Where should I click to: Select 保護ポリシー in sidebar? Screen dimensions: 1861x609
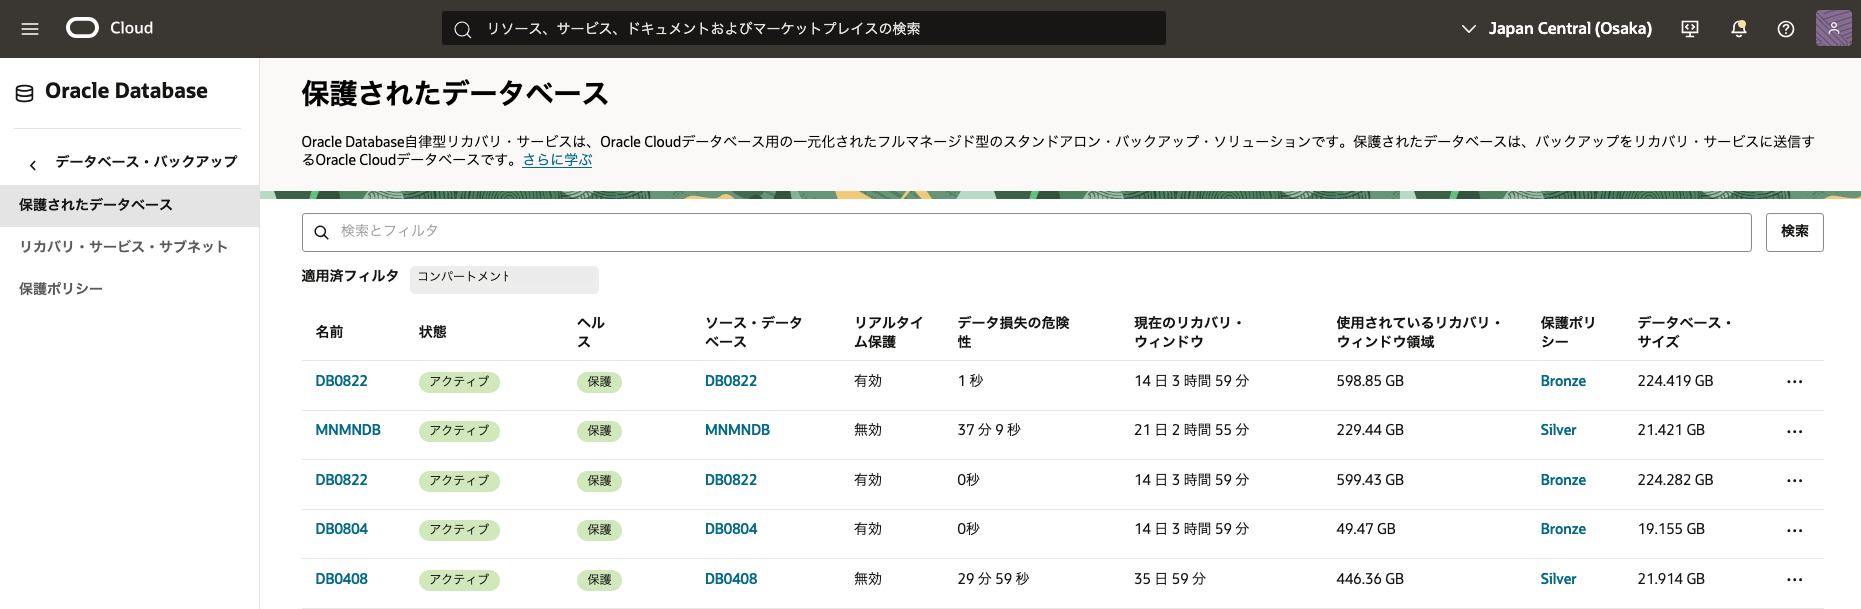61,289
